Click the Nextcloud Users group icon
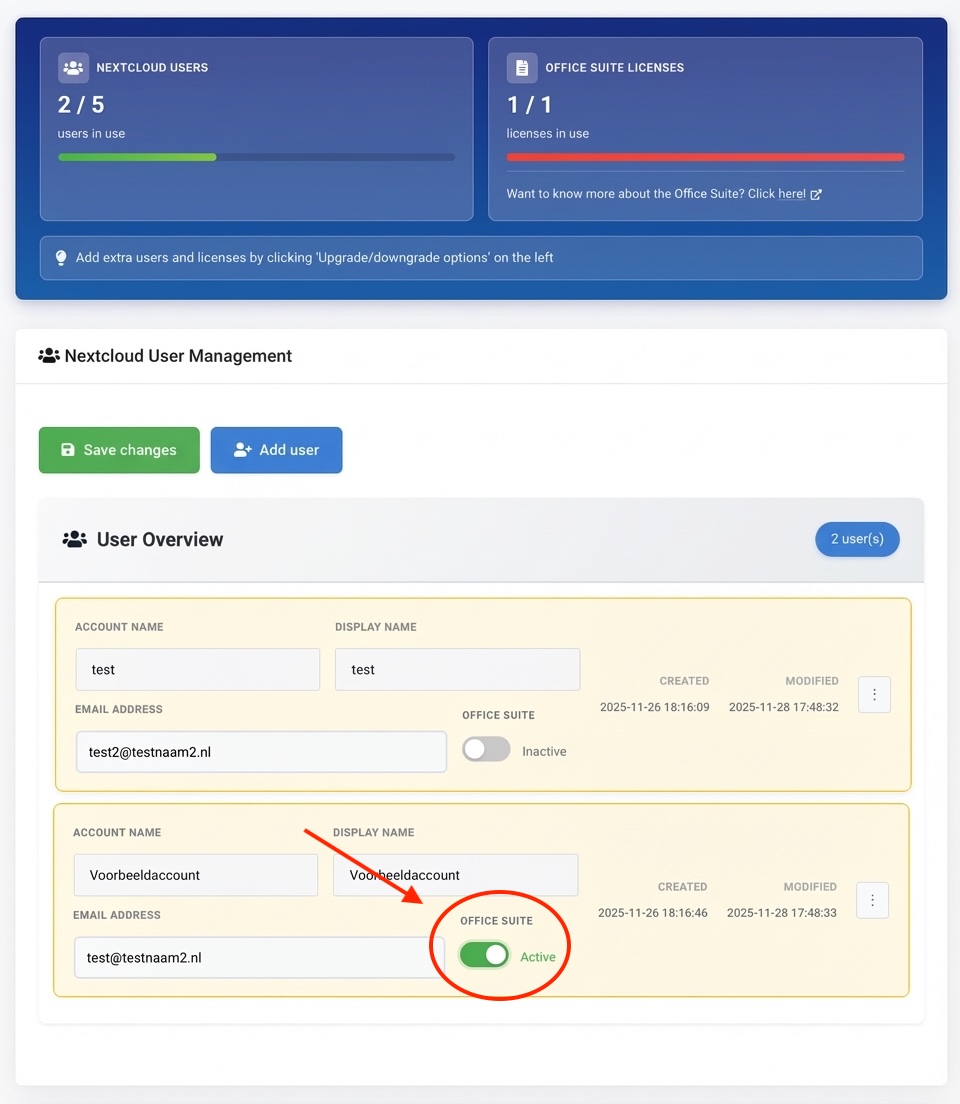Screen dimensions: 960x1104 click(73, 68)
